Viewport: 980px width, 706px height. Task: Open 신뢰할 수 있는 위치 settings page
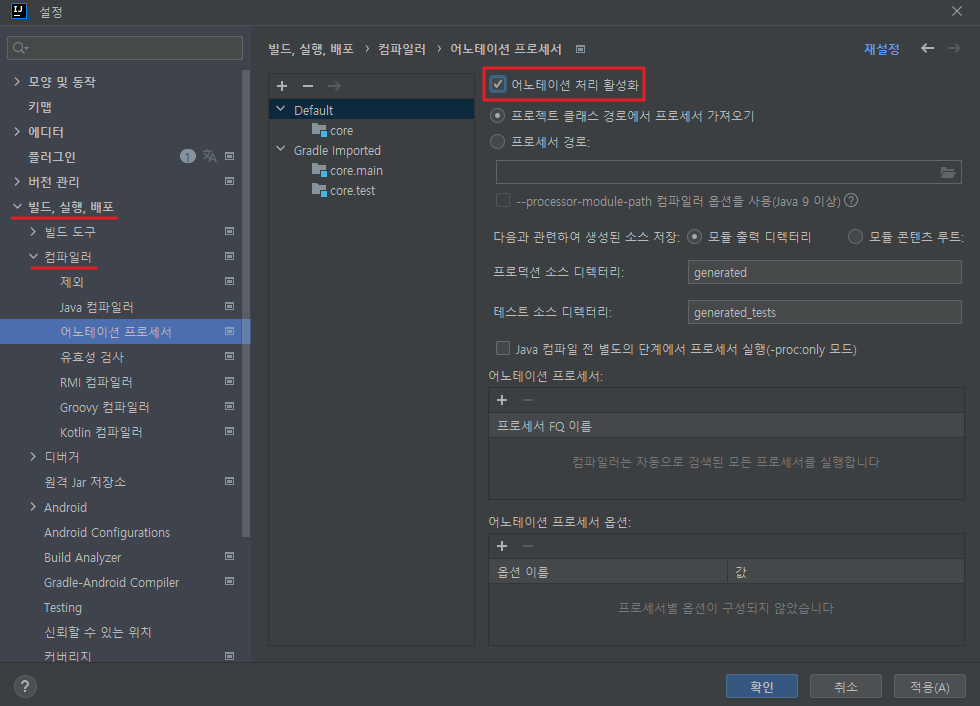tap(98, 632)
